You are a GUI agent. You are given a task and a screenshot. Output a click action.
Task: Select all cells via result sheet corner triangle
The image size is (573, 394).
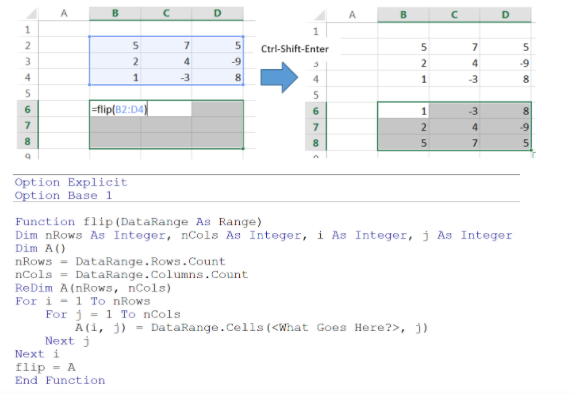320,15
